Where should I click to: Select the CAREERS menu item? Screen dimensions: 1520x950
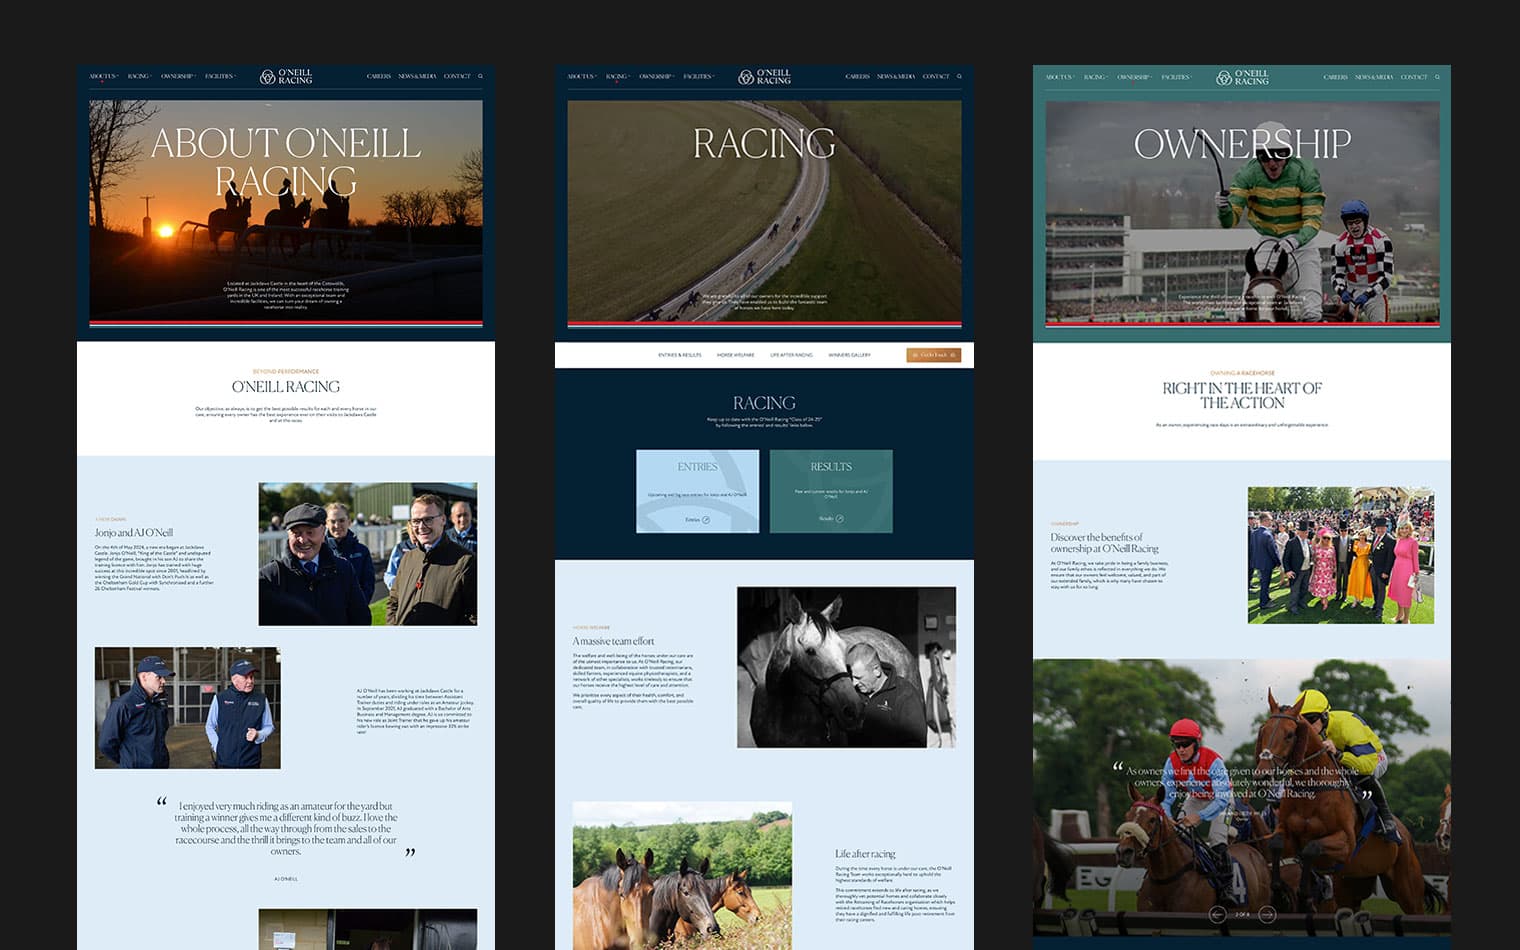(x=379, y=76)
